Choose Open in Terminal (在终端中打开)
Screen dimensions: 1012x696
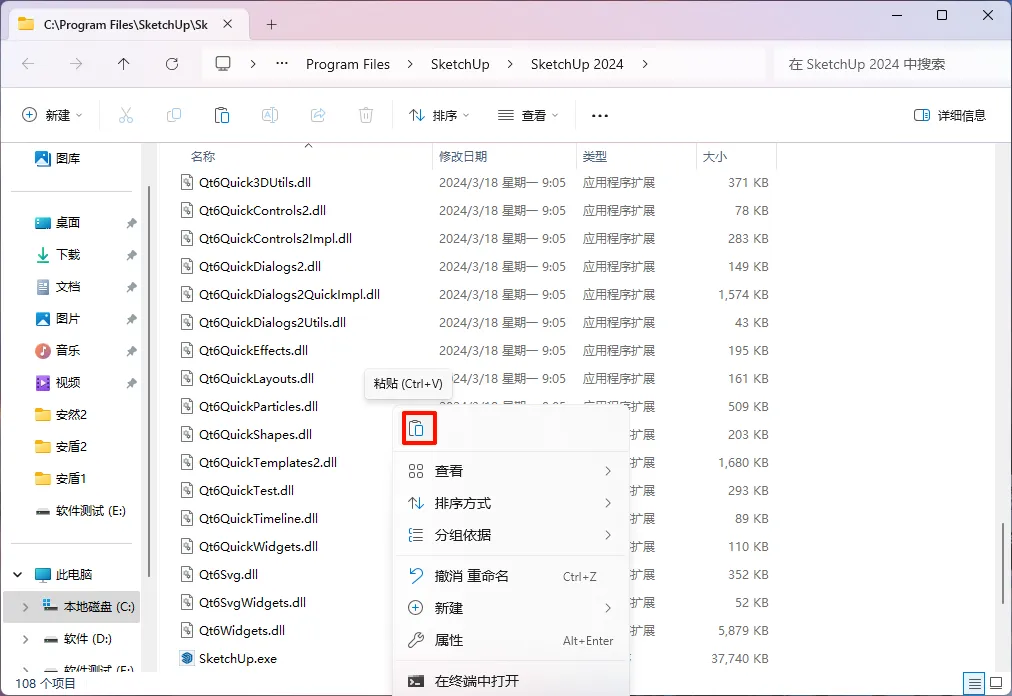(511, 681)
